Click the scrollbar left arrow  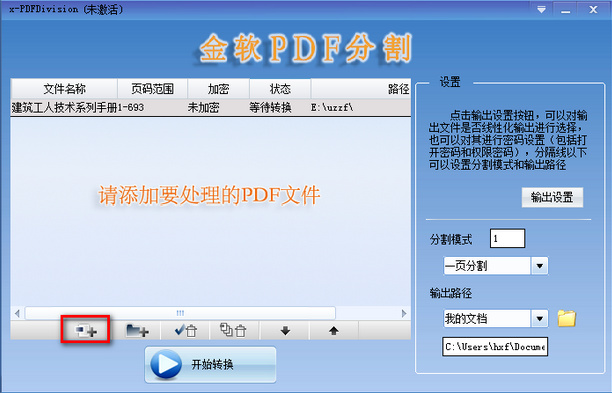(17, 313)
